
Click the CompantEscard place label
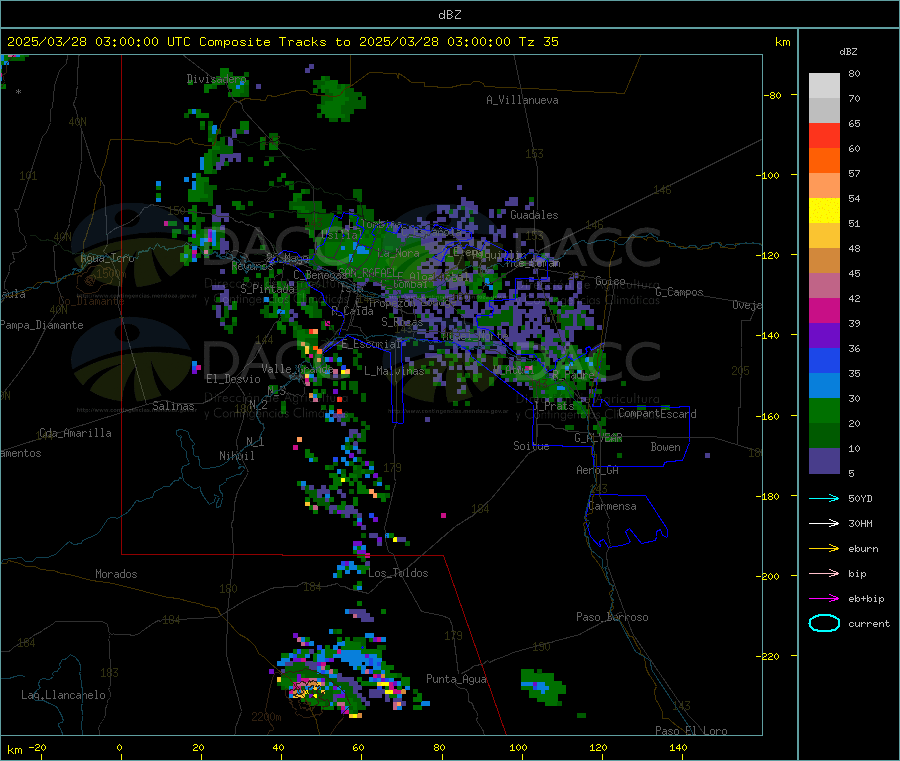click(657, 414)
